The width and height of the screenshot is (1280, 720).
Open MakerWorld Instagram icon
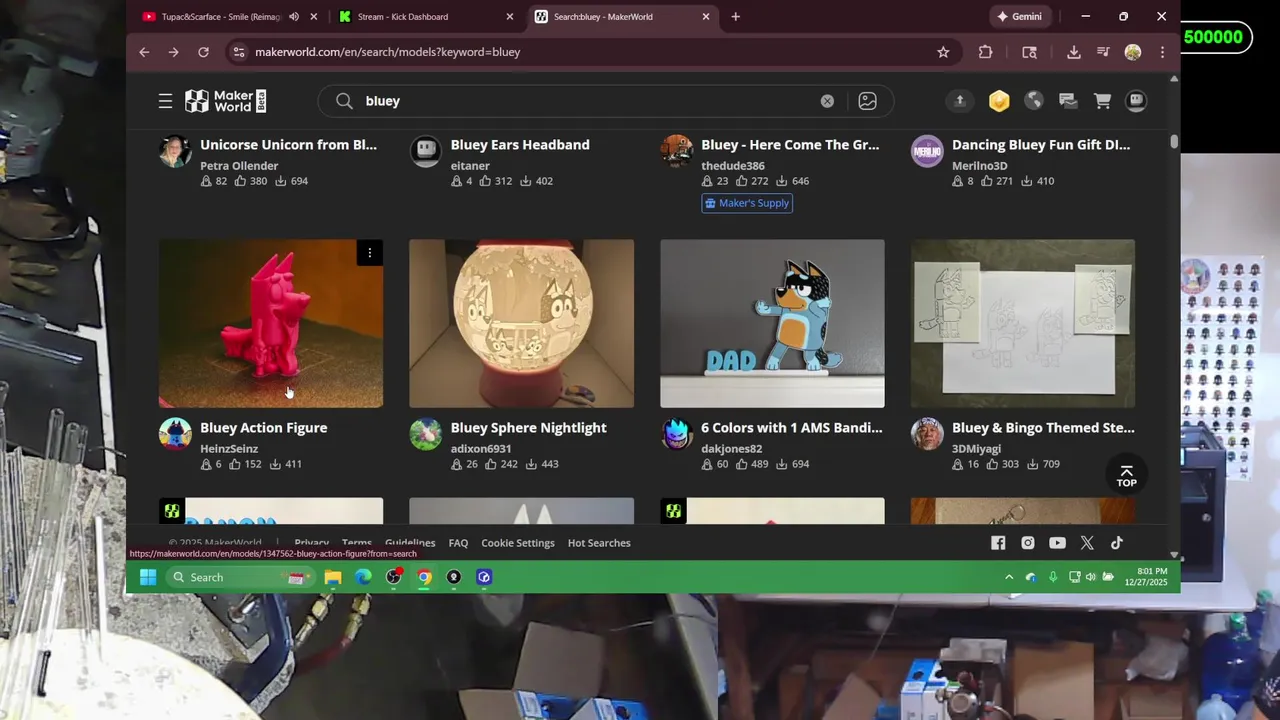pos(1028,543)
